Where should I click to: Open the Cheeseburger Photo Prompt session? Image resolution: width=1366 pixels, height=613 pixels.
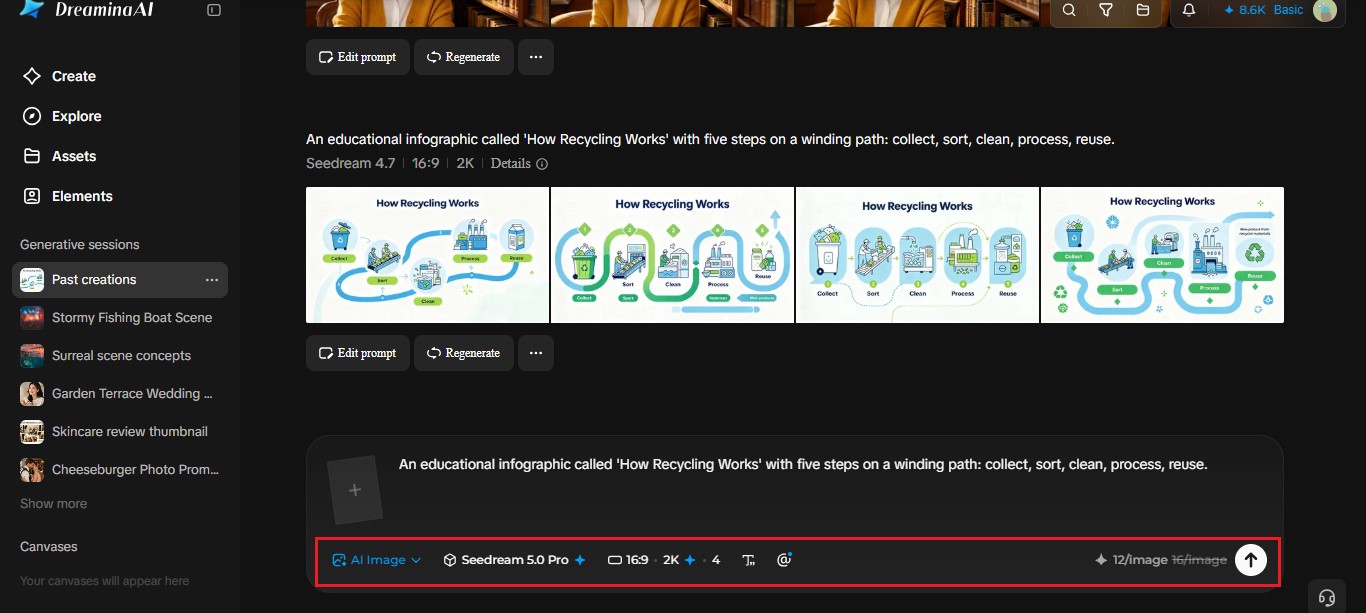pos(120,470)
